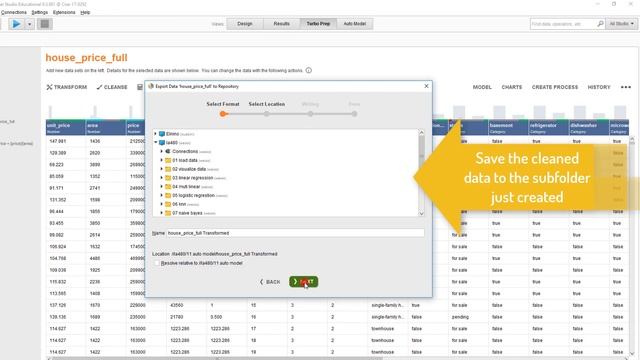The height and width of the screenshot is (360, 640).
Task: Click CREATE PROCESS
Action: click(555, 87)
